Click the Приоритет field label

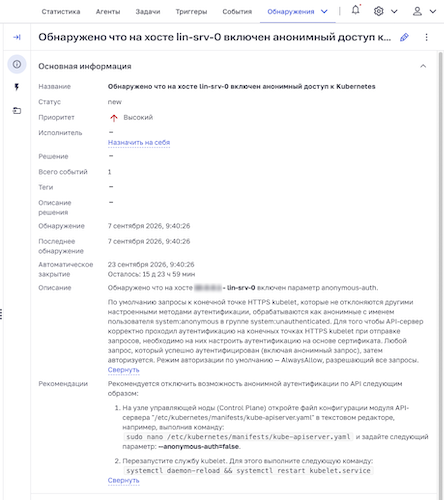tap(56, 117)
